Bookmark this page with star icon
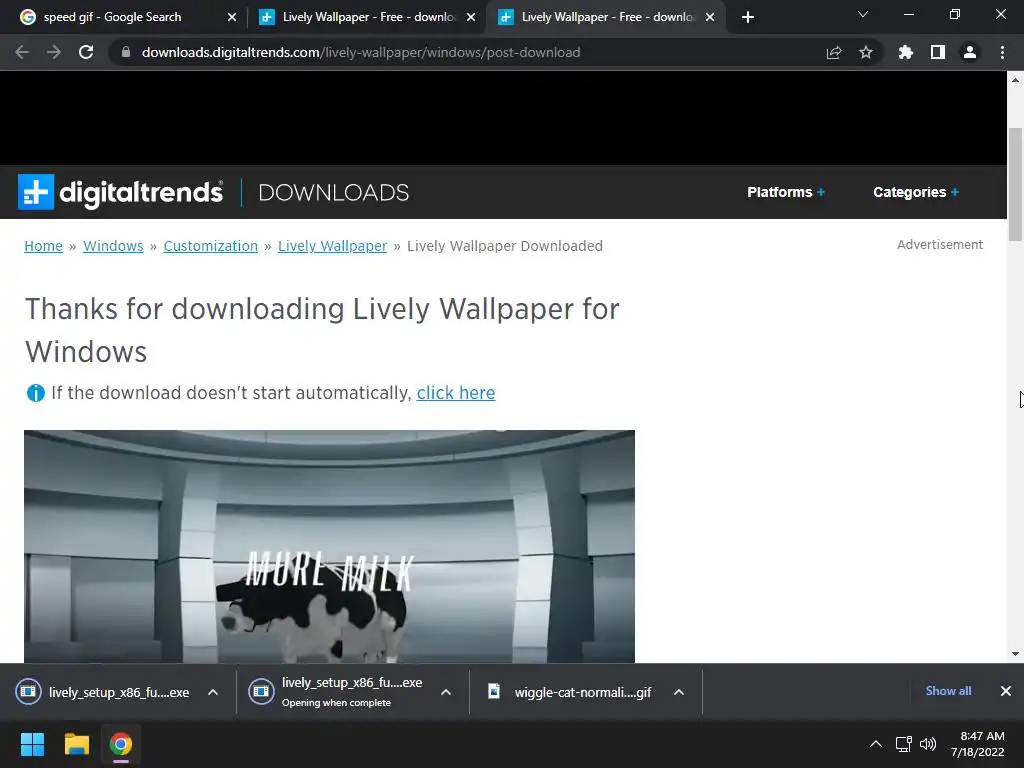Screen dimensions: 1024x768 point(866,52)
